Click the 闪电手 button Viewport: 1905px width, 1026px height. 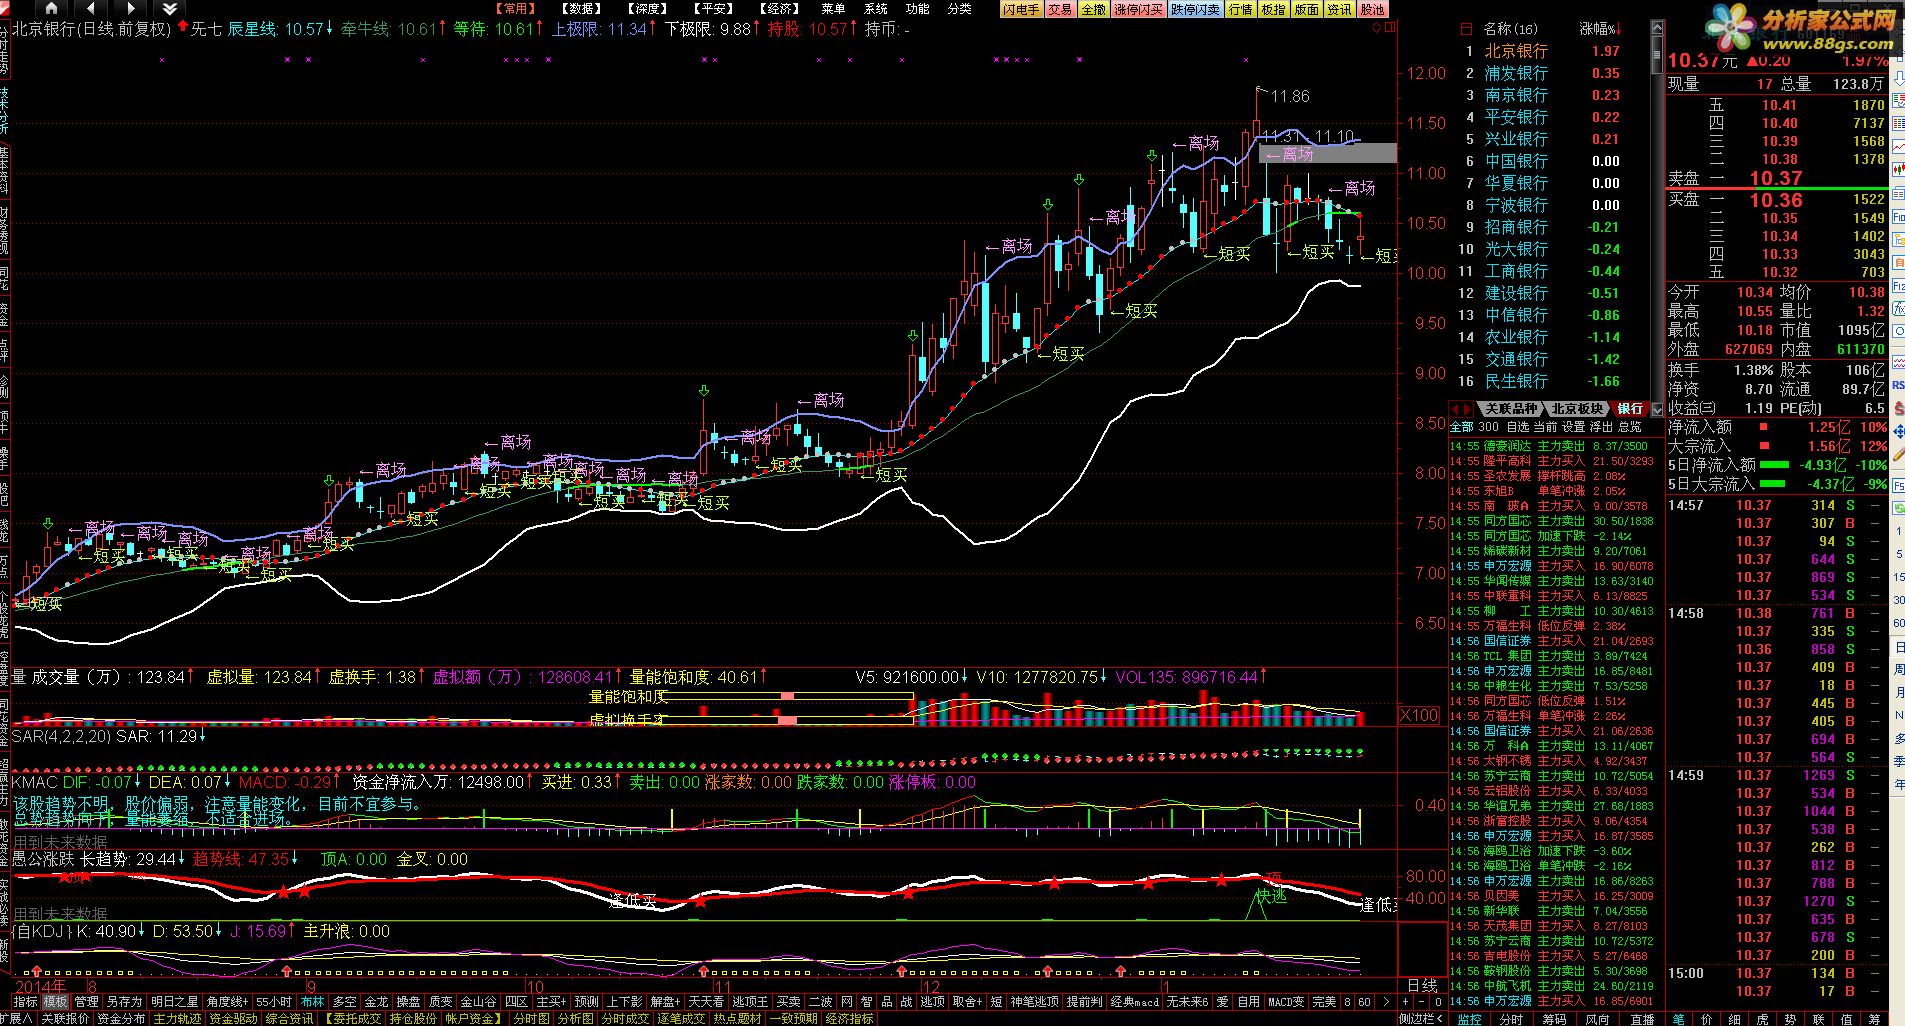(x=1021, y=9)
